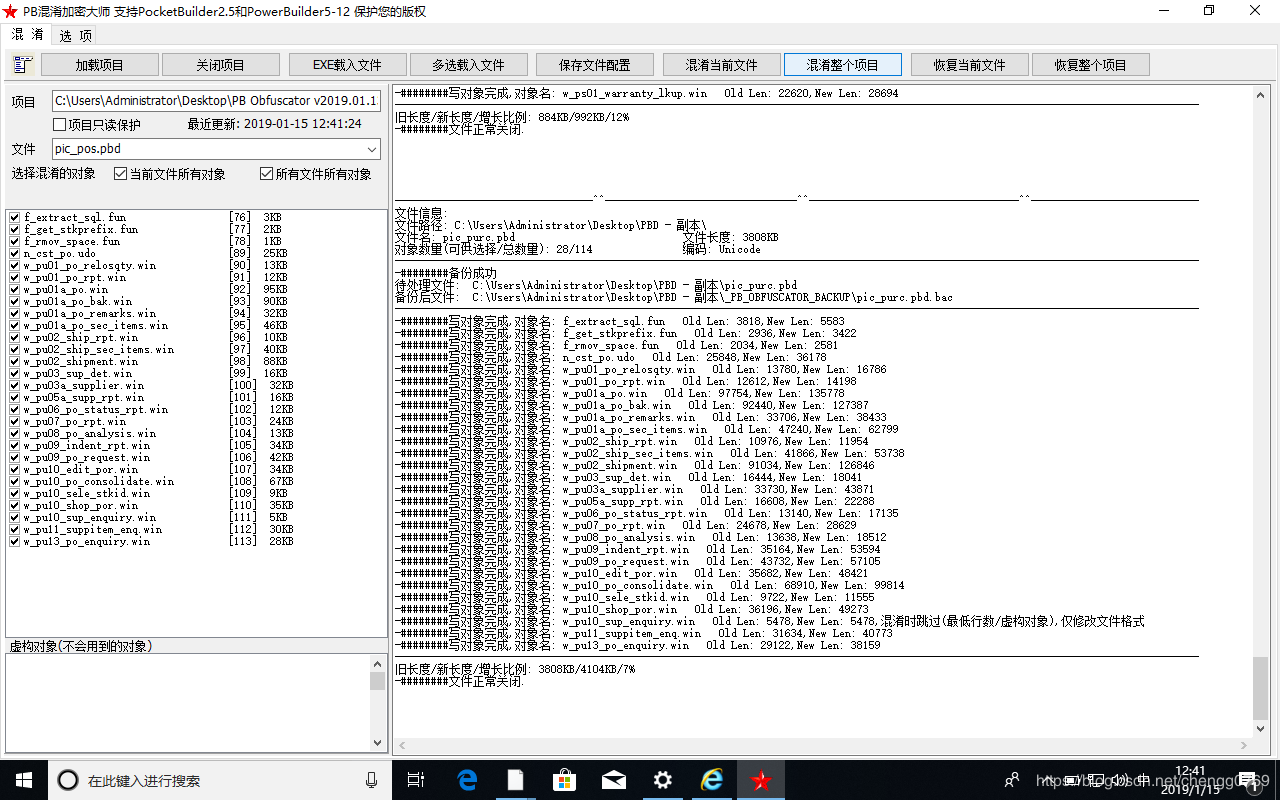Click the 项目 path input field
The width and height of the screenshot is (1280, 800).
[x=216, y=101]
